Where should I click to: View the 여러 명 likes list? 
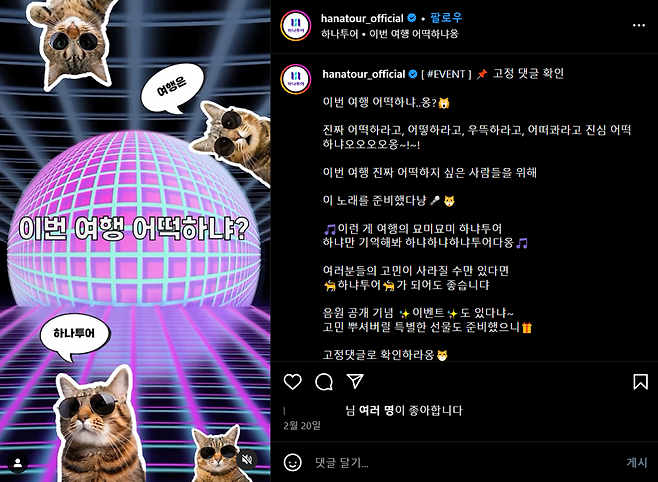tap(376, 410)
